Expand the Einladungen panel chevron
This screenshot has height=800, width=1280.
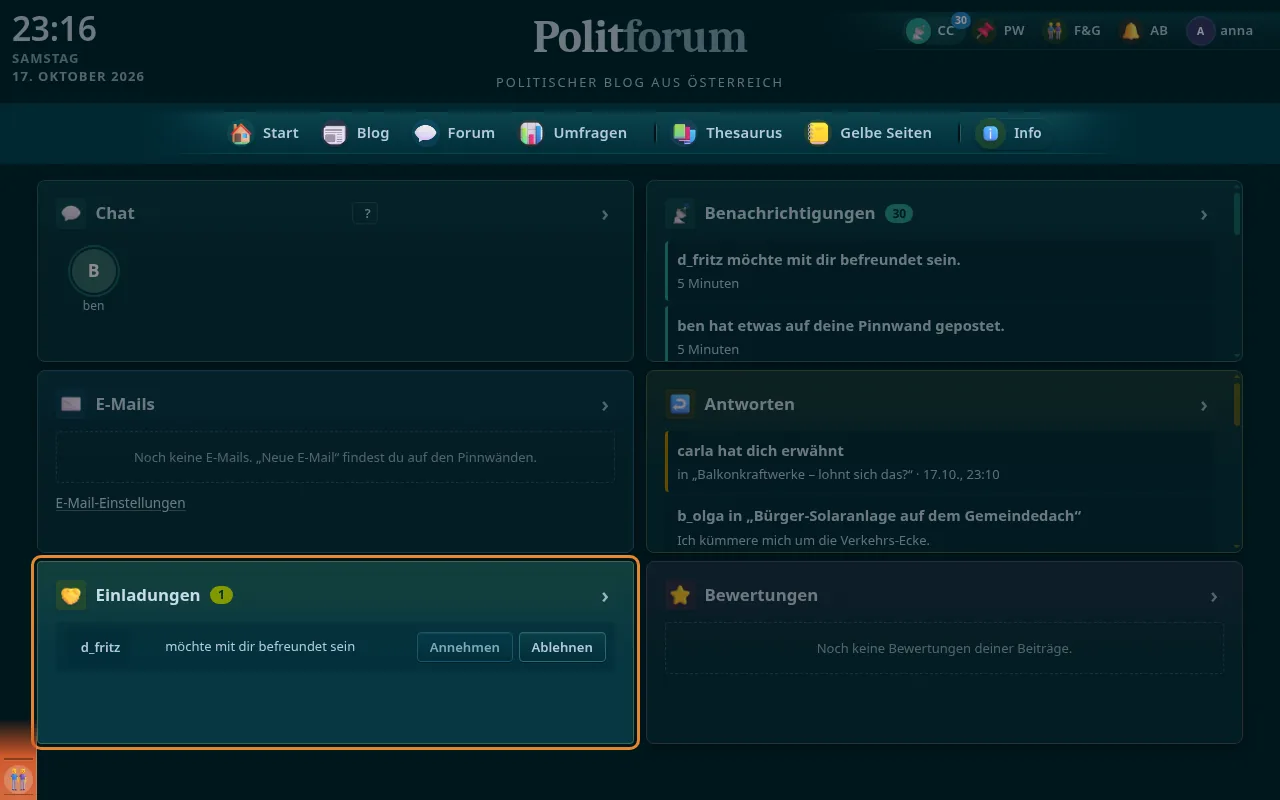coord(605,596)
